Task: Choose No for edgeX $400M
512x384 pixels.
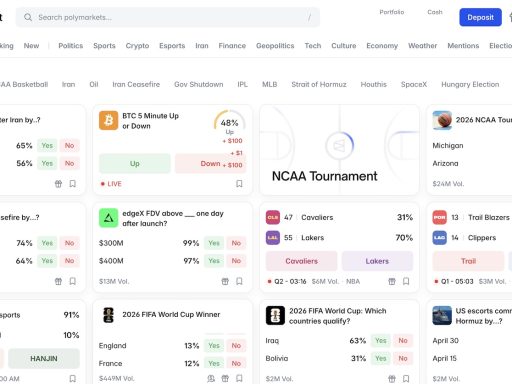Action: 236,261
